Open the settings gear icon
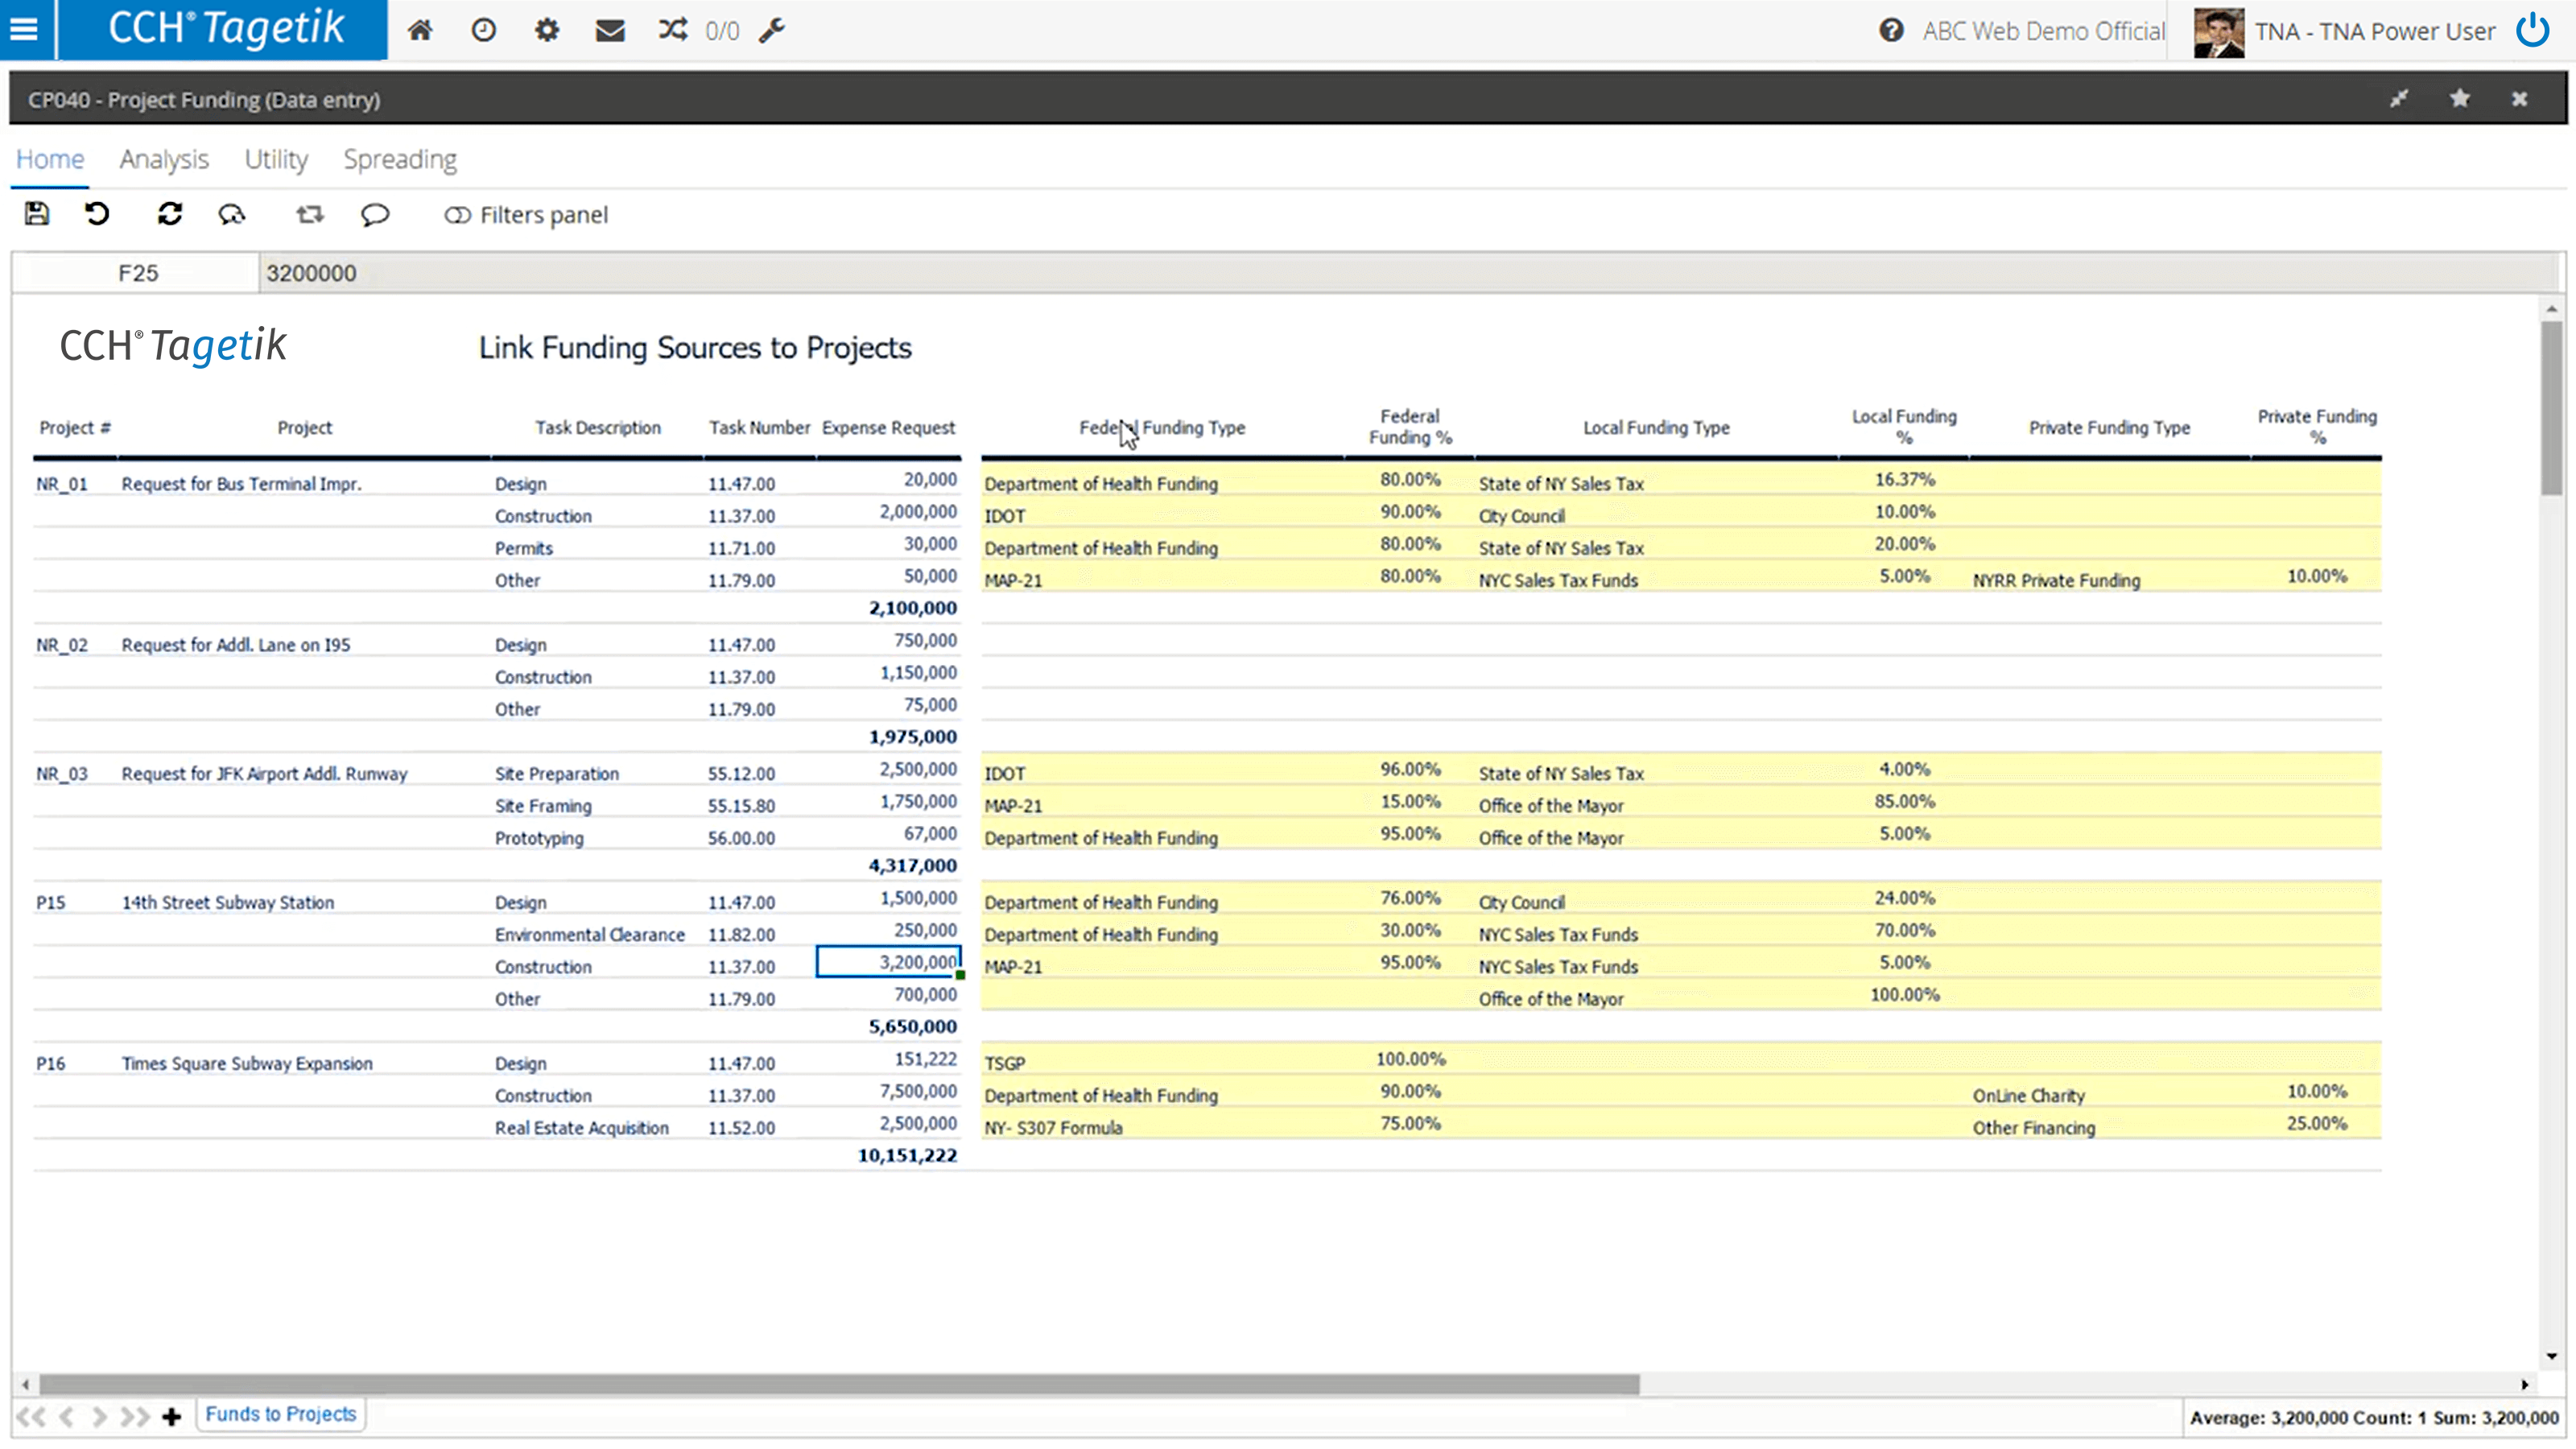The image size is (2576, 1449). pyautogui.click(x=547, y=30)
